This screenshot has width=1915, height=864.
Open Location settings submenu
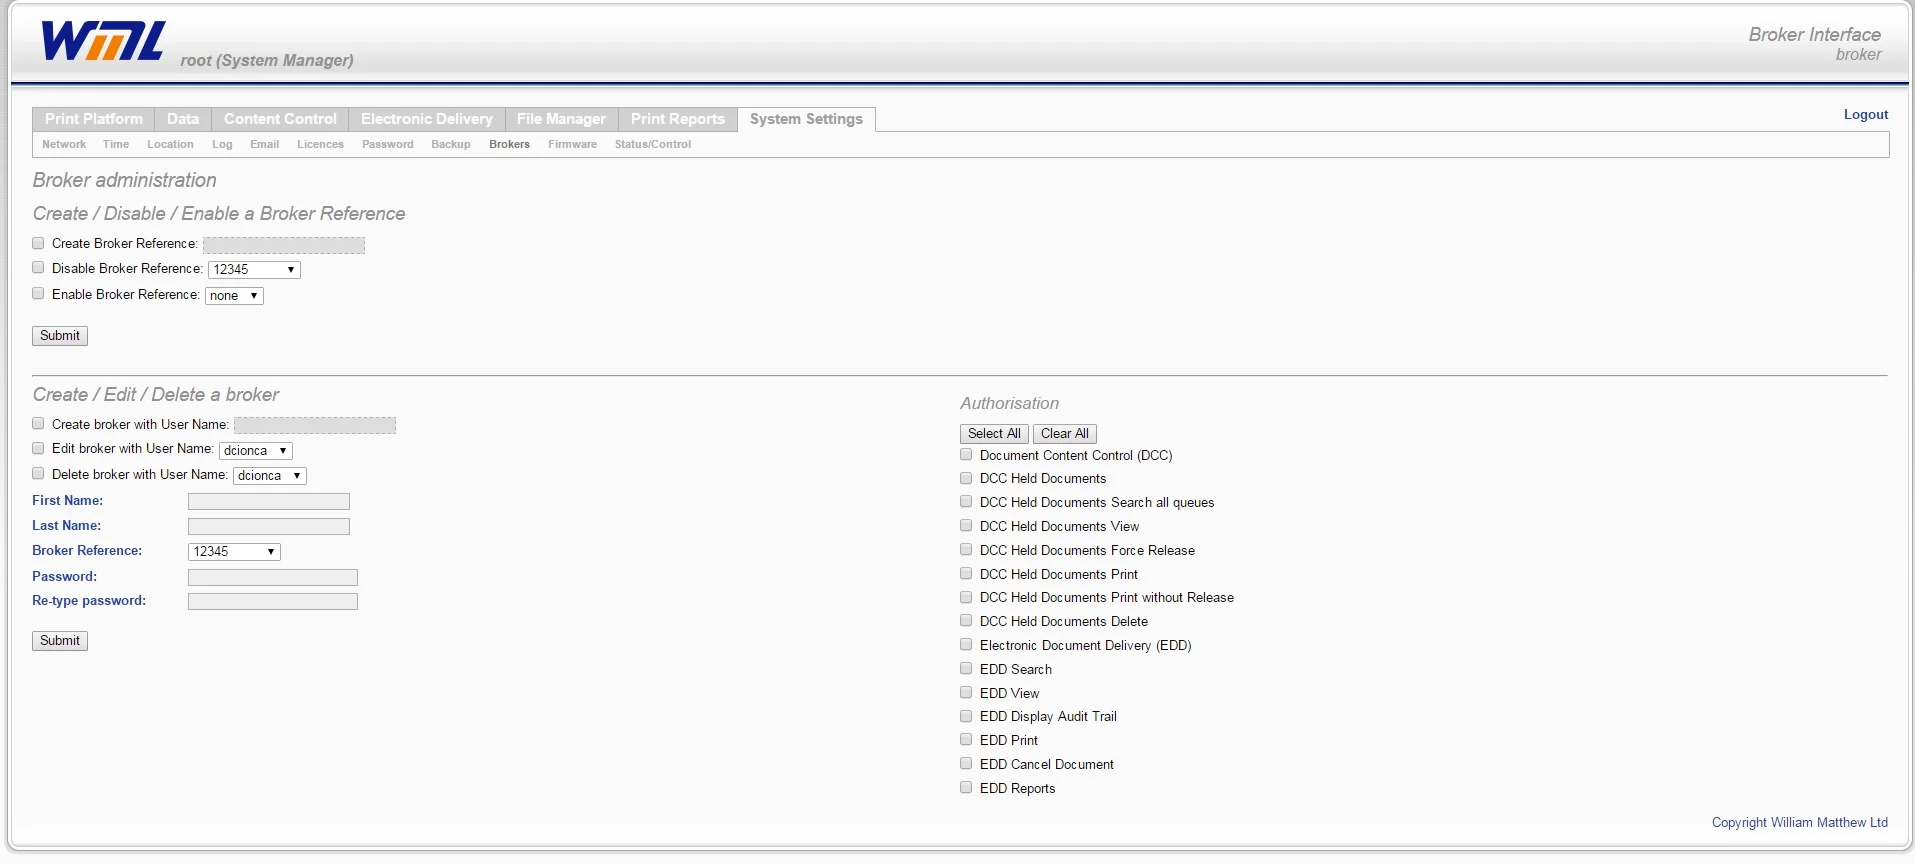tap(170, 144)
